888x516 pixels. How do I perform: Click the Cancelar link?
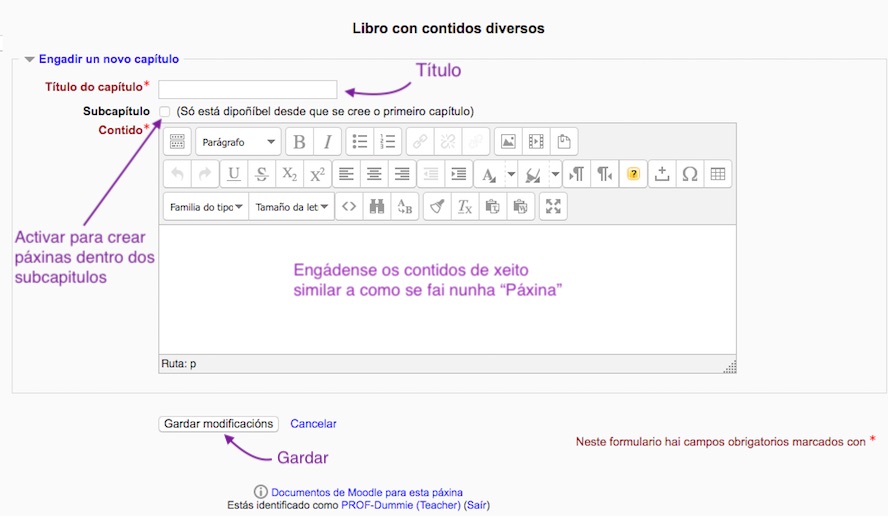pos(313,424)
